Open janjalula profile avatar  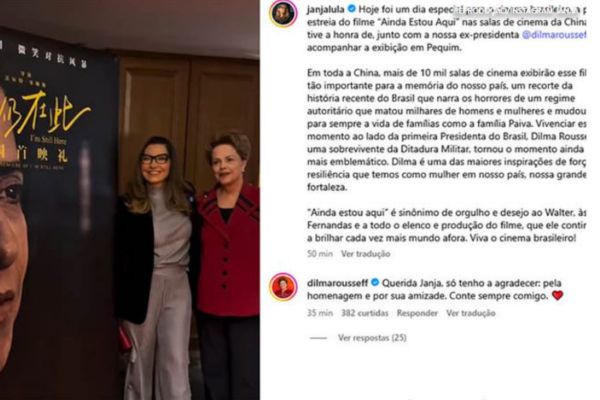click(283, 14)
